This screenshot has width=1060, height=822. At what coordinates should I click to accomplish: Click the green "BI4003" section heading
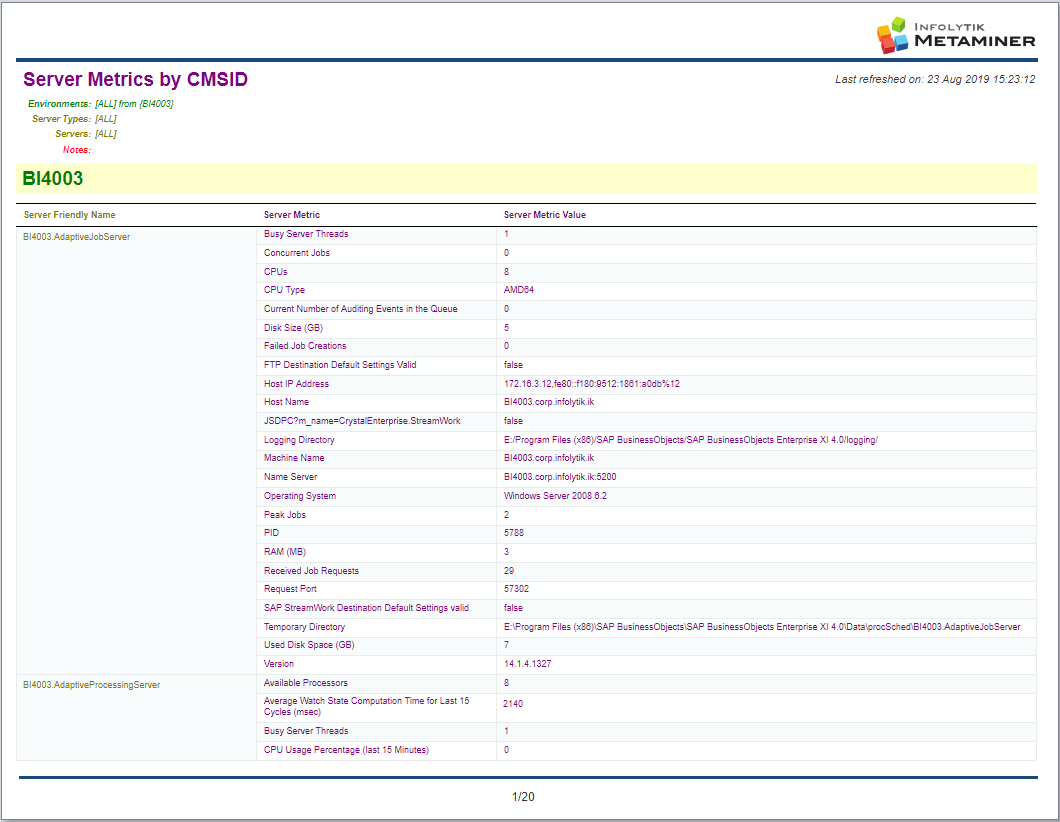point(53,178)
